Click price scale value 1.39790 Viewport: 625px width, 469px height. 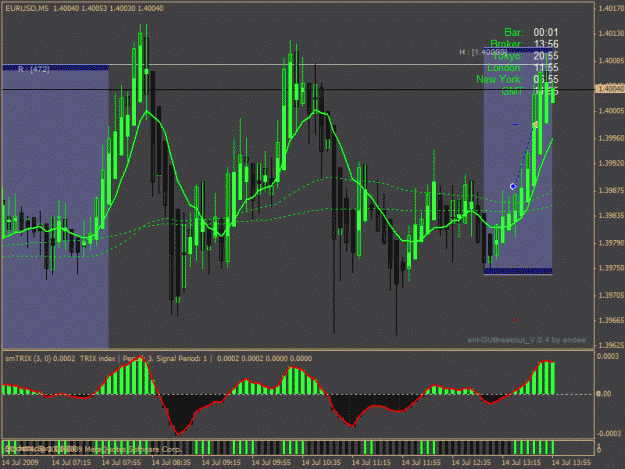click(x=611, y=243)
